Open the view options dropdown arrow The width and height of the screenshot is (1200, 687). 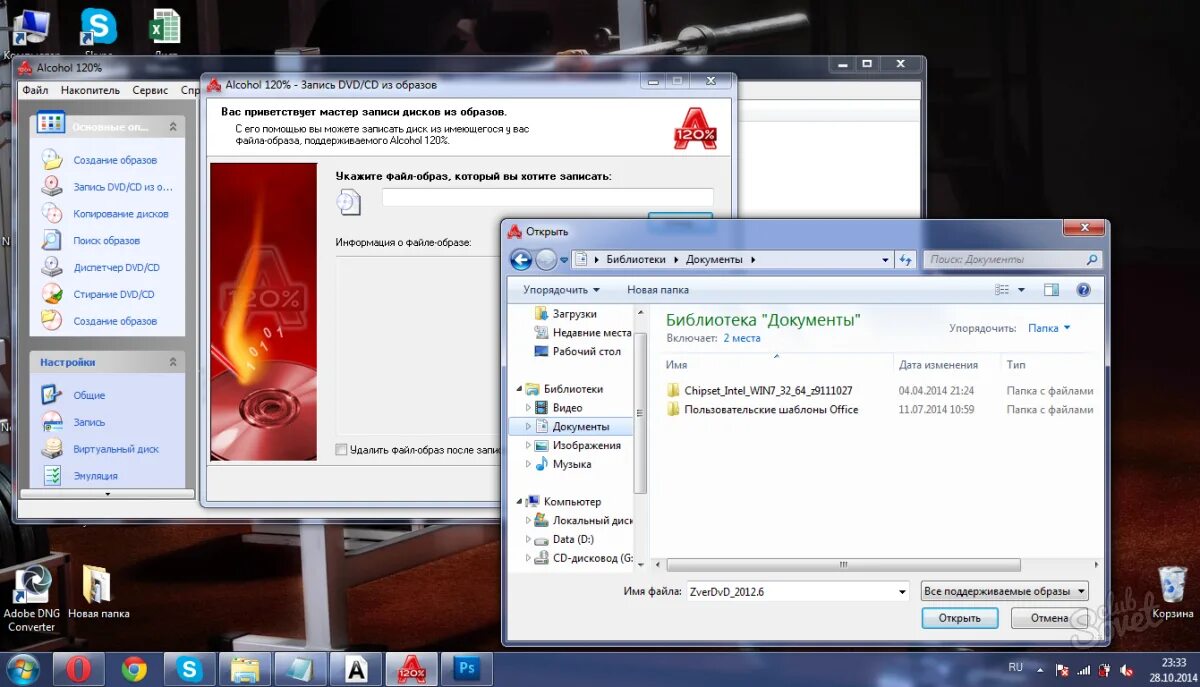pos(1022,290)
